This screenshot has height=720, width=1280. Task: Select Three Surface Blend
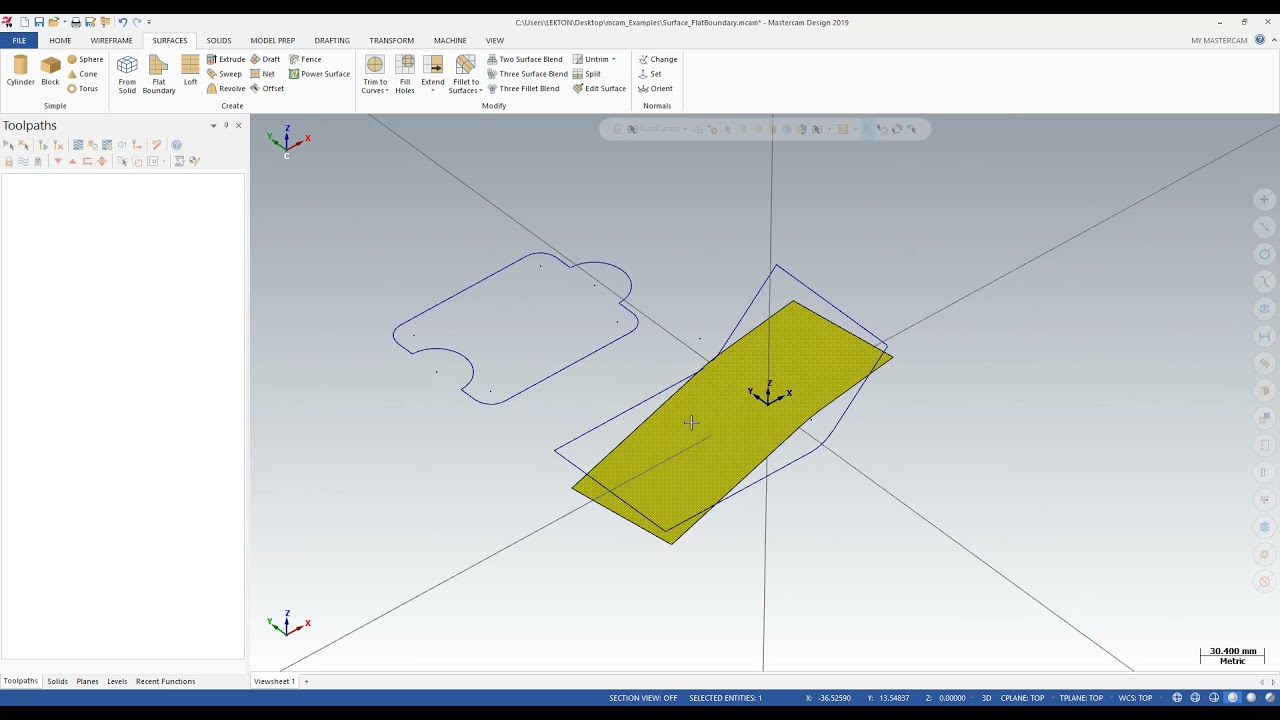pos(527,74)
